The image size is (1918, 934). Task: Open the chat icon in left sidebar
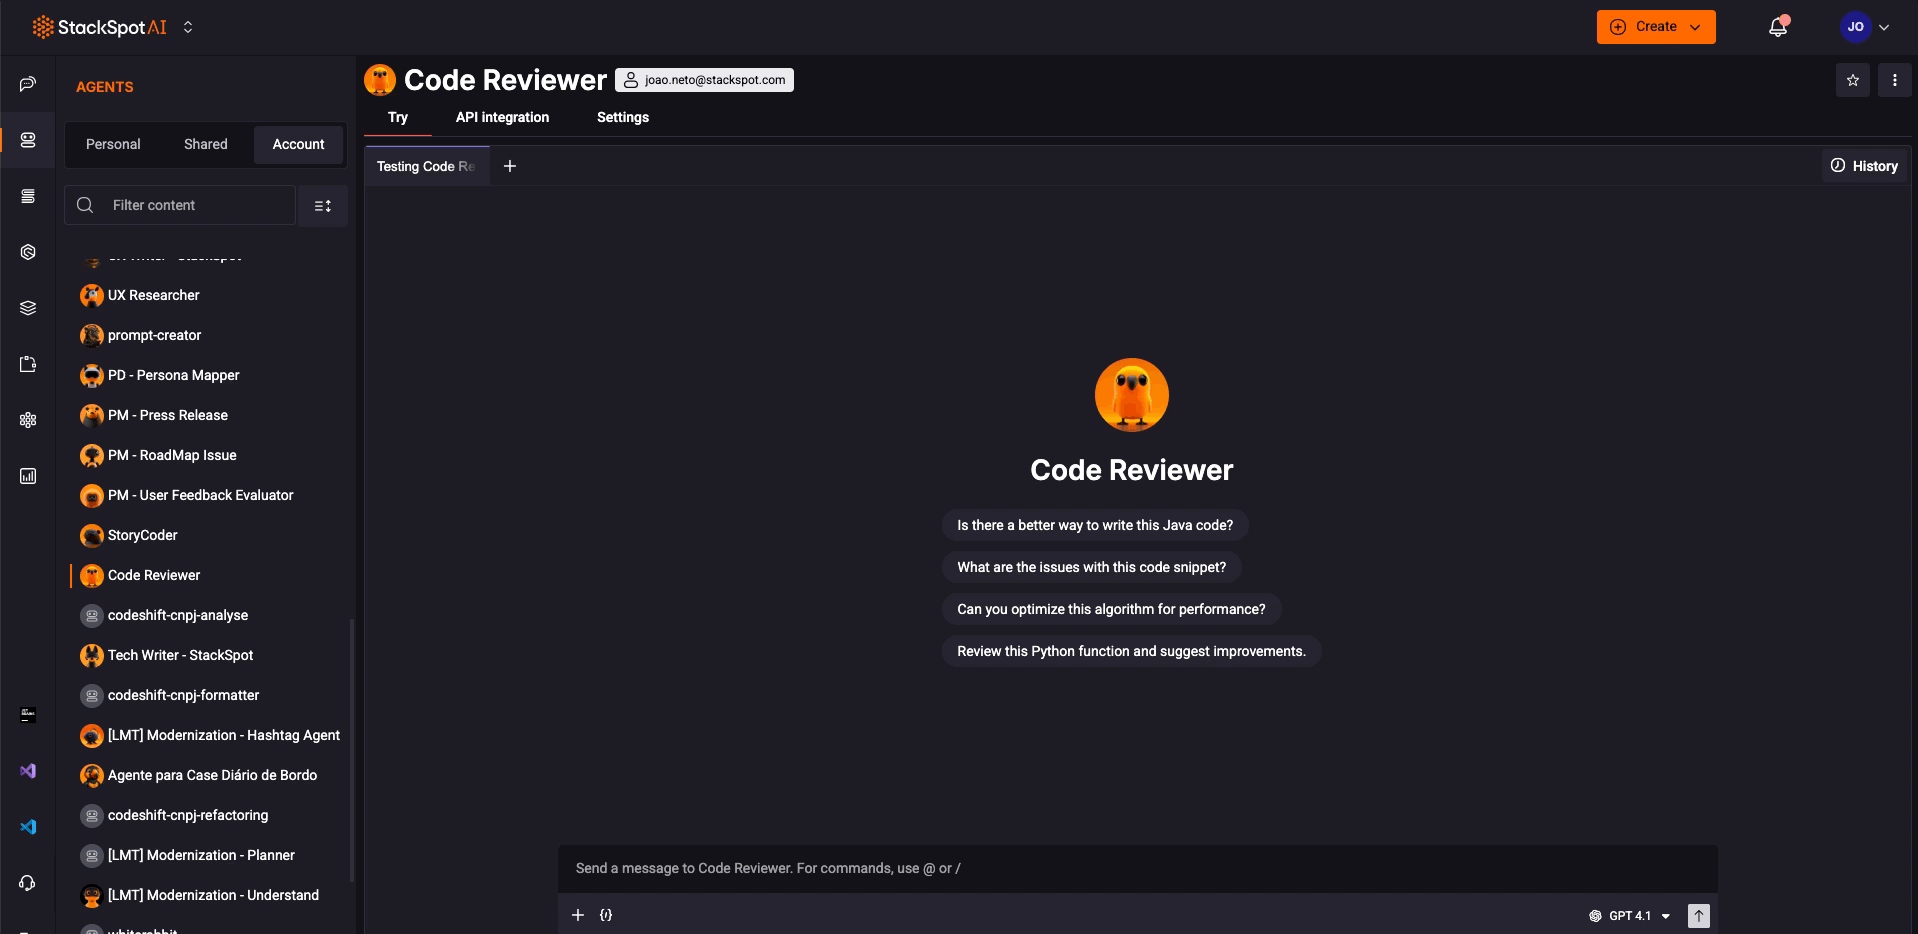[28, 84]
